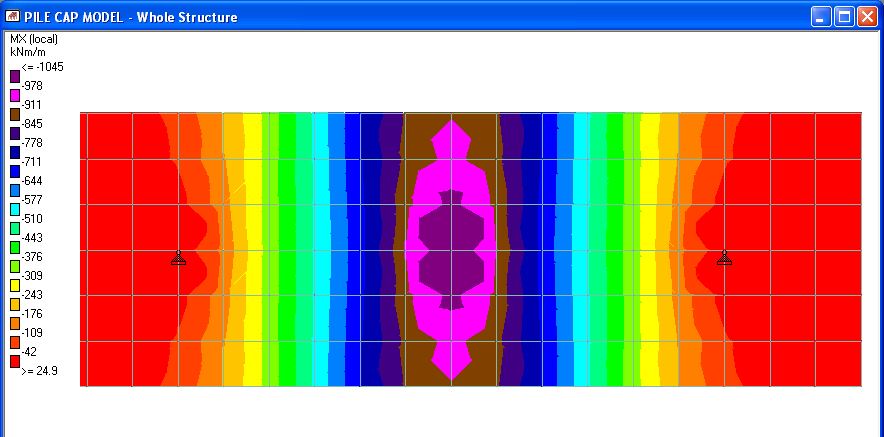This screenshot has height=437, width=884.
Task: Click the red legend swatch at >= 24.9
Action: pyautogui.click(x=15, y=361)
